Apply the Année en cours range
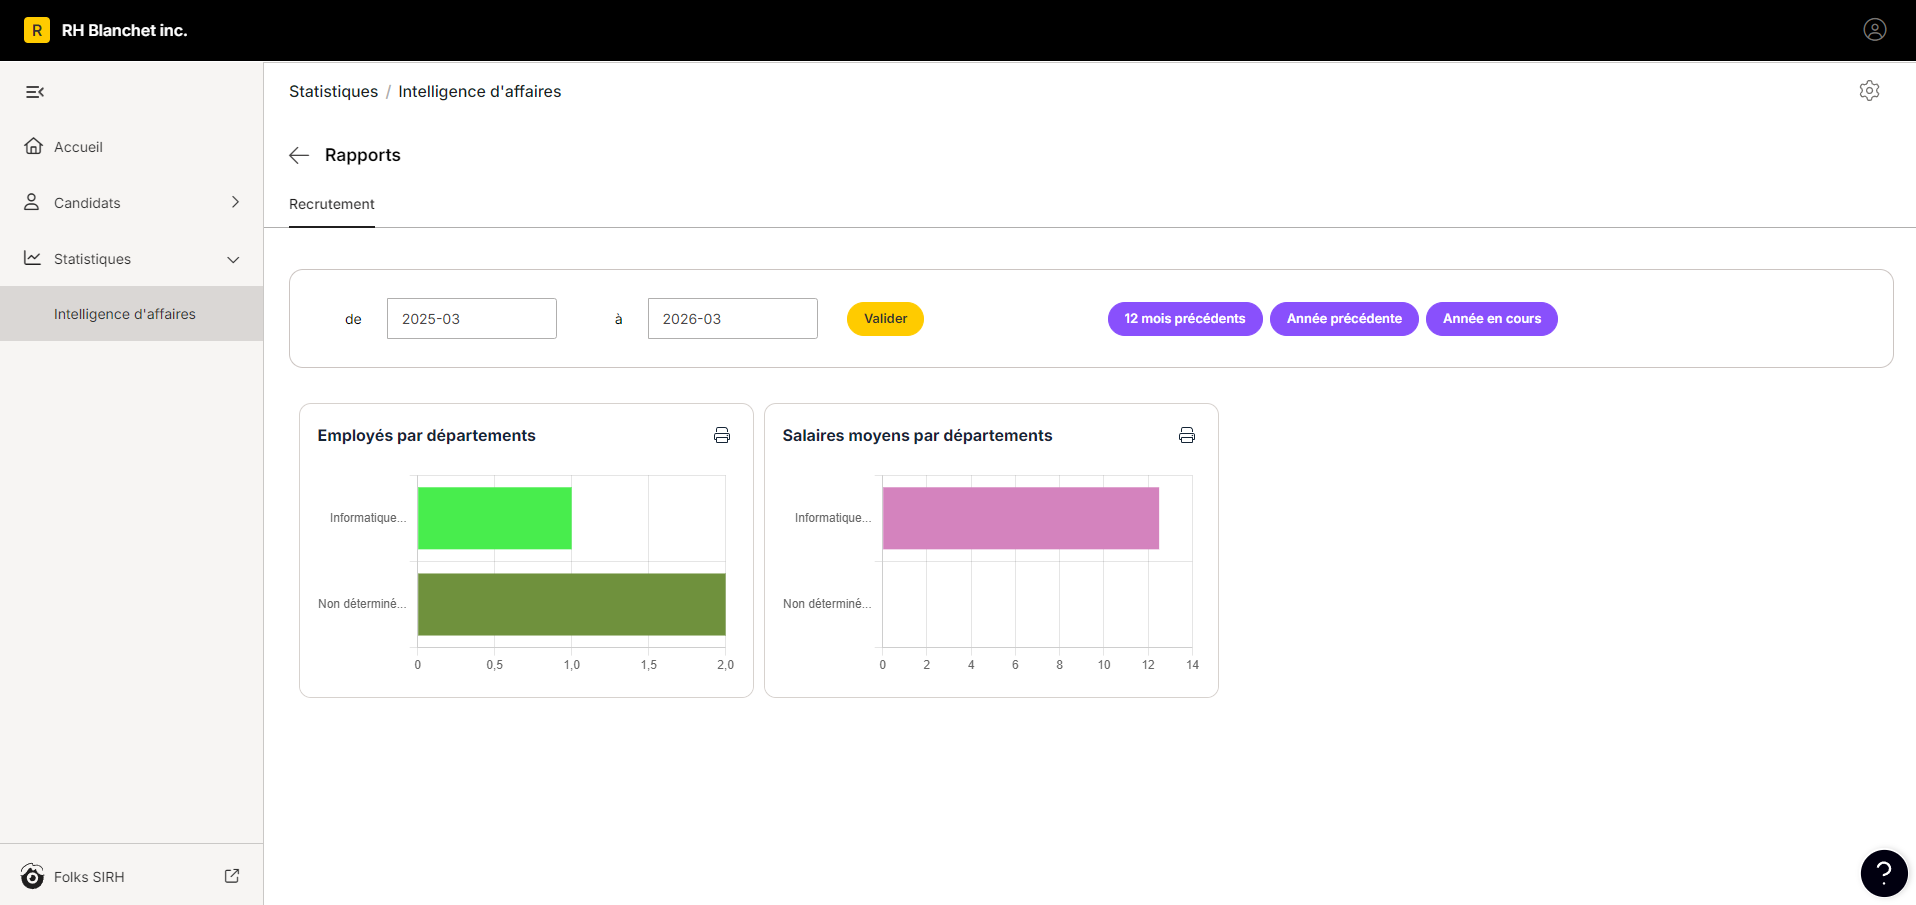This screenshot has width=1916, height=905. [1492, 319]
